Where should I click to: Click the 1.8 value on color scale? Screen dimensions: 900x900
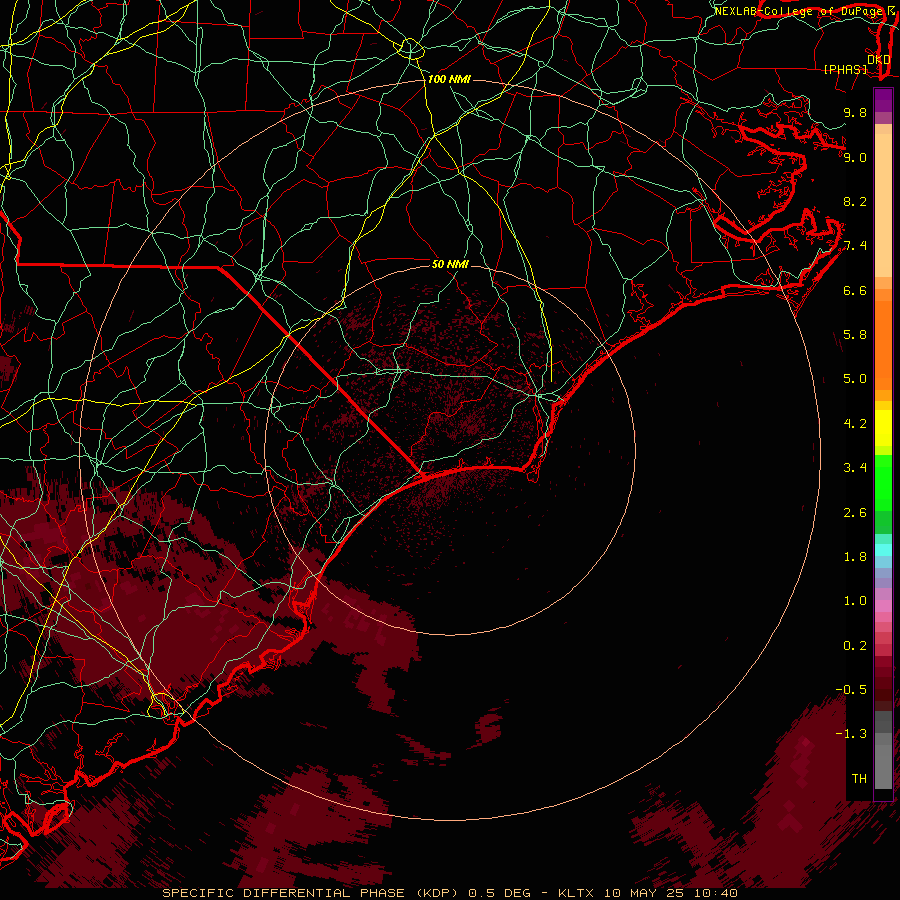tap(855, 557)
